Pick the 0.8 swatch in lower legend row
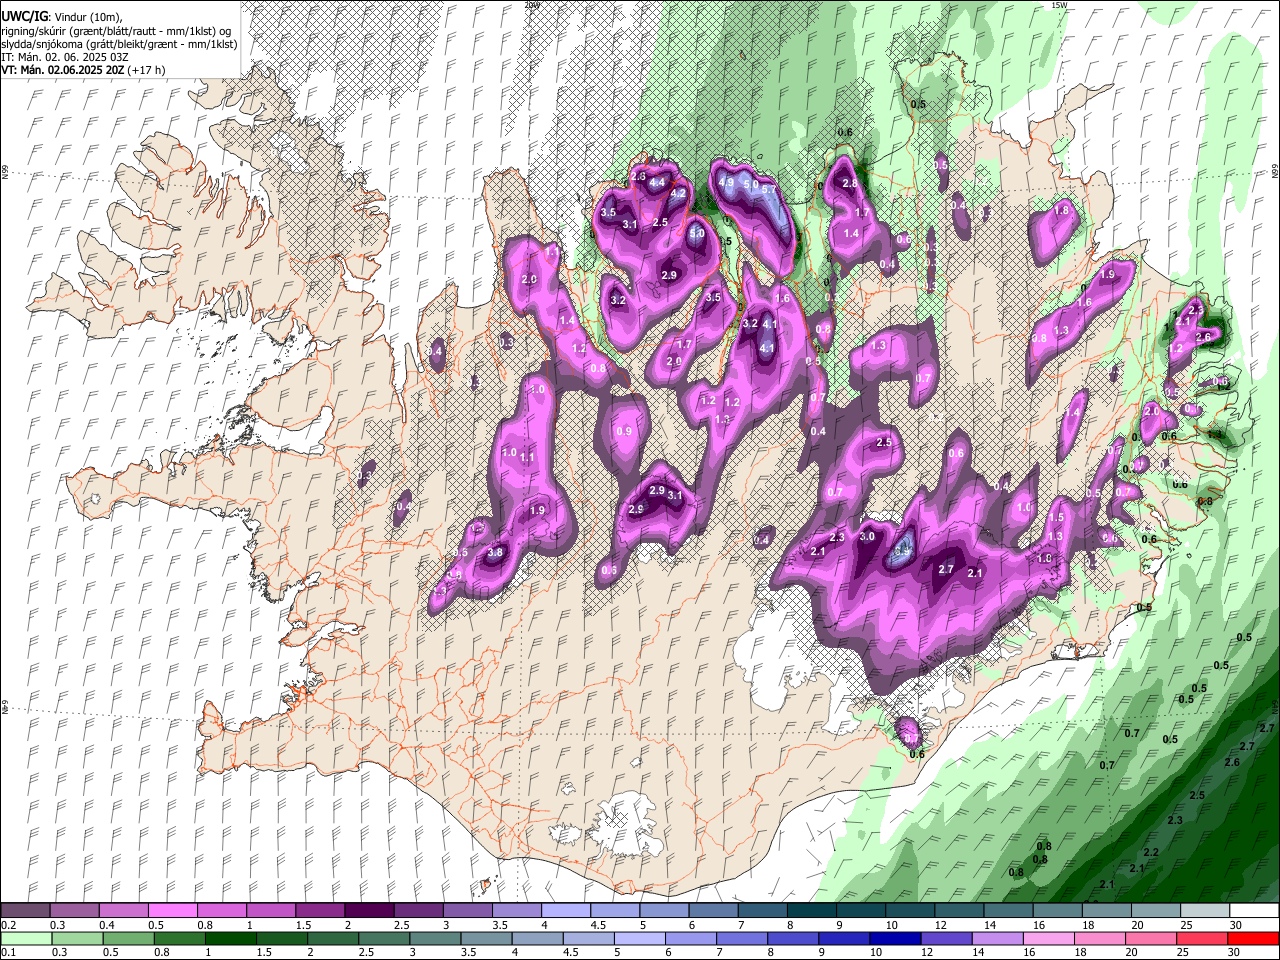This screenshot has height=960, width=1280. (x=179, y=938)
